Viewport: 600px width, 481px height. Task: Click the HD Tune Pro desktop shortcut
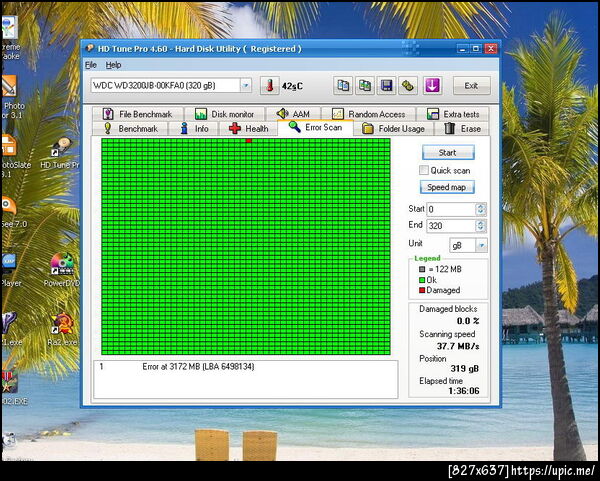pos(60,153)
